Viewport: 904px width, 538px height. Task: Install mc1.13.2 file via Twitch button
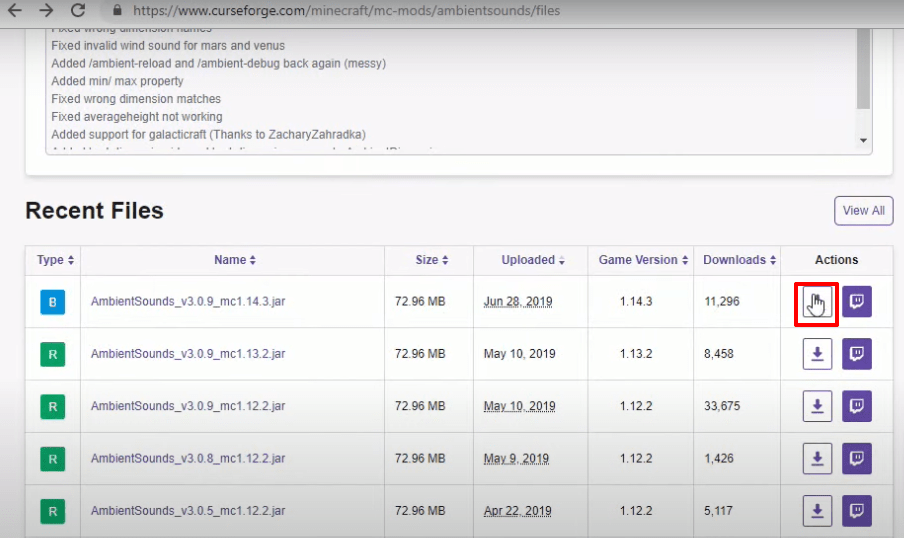tap(857, 354)
